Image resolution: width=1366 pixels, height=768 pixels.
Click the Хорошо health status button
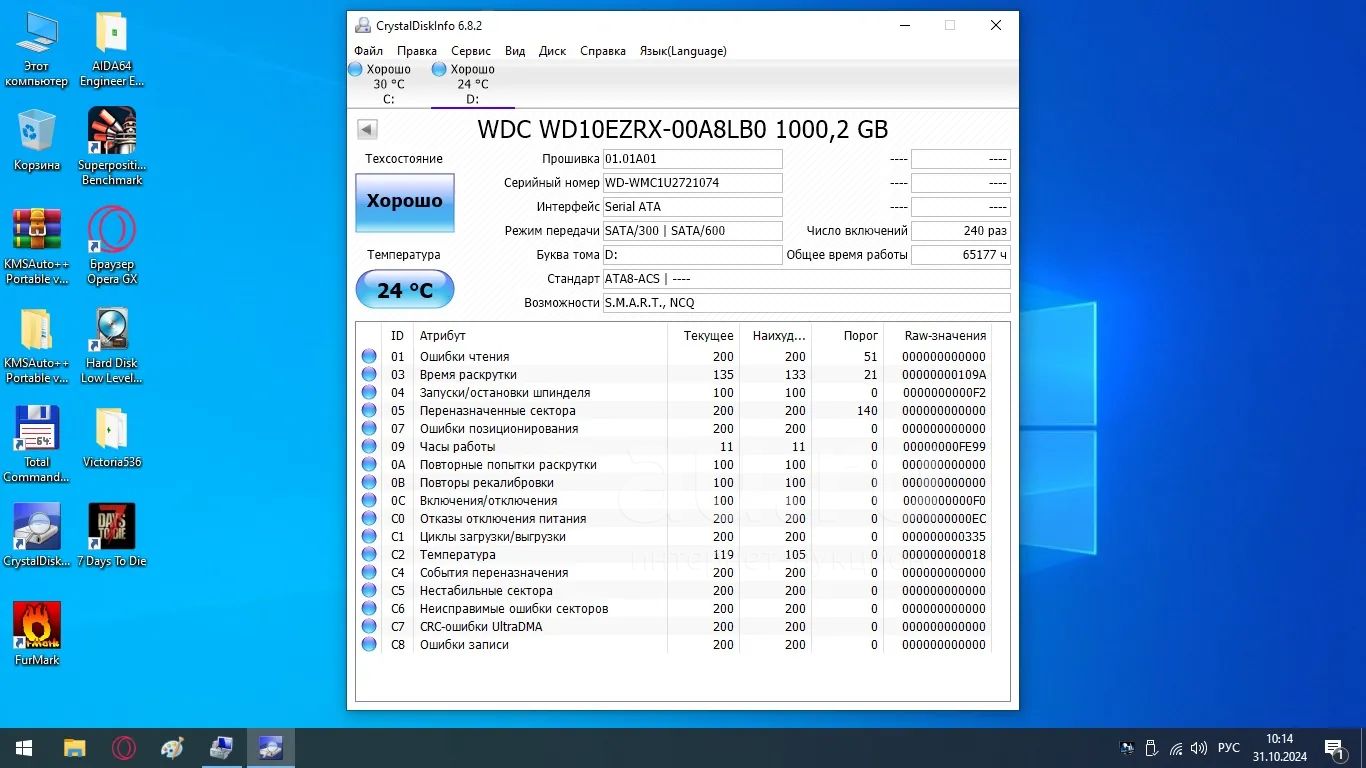click(x=405, y=203)
